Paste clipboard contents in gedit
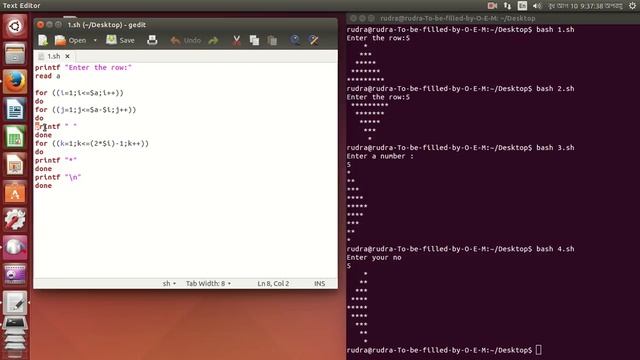This screenshot has height=360, width=640. pos(272,40)
